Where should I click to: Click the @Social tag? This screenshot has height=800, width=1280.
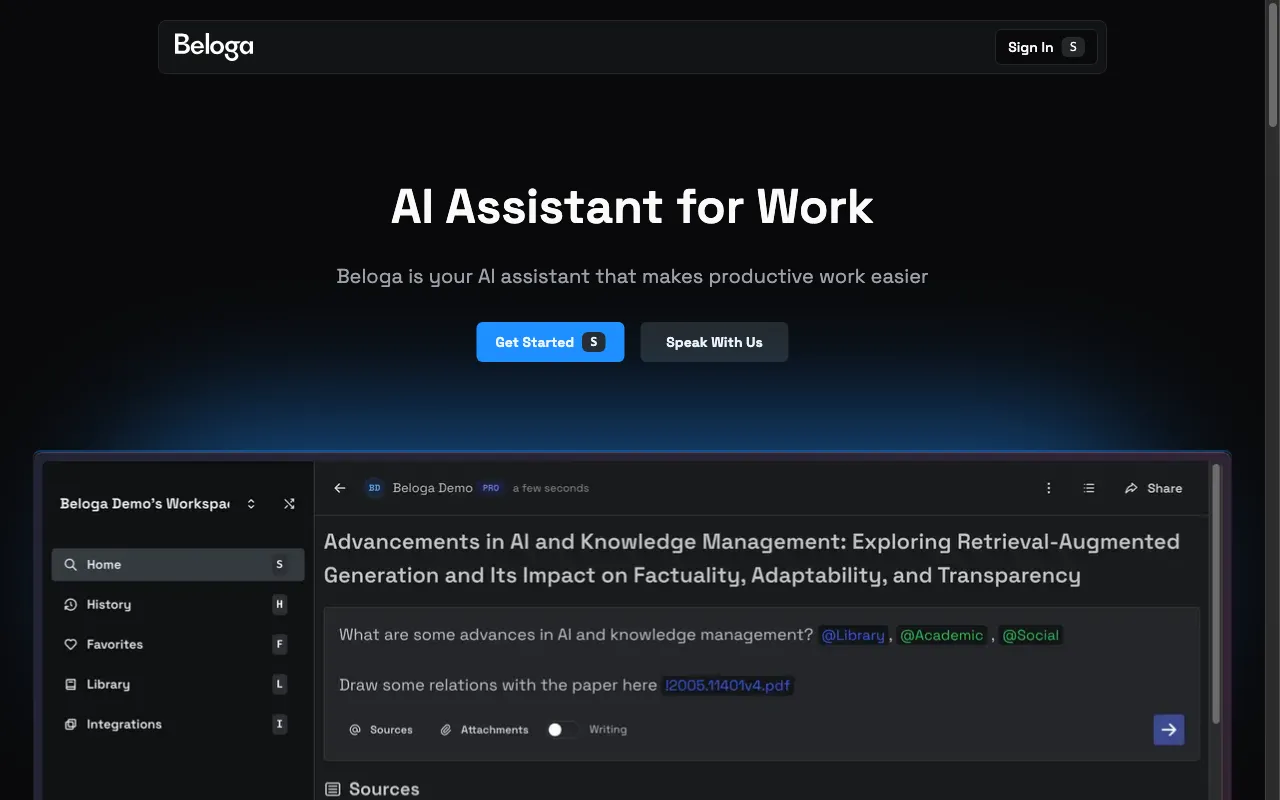(1031, 635)
